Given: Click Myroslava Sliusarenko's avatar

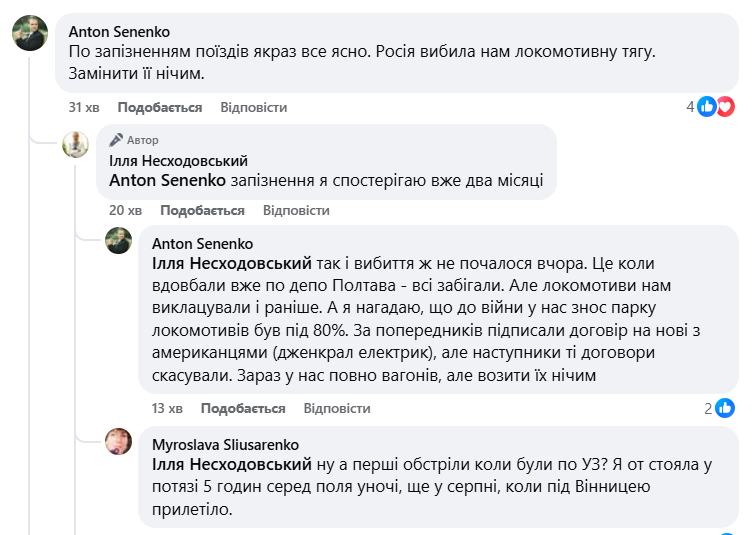Looking at the screenshot, I should [x=119, y=442].
